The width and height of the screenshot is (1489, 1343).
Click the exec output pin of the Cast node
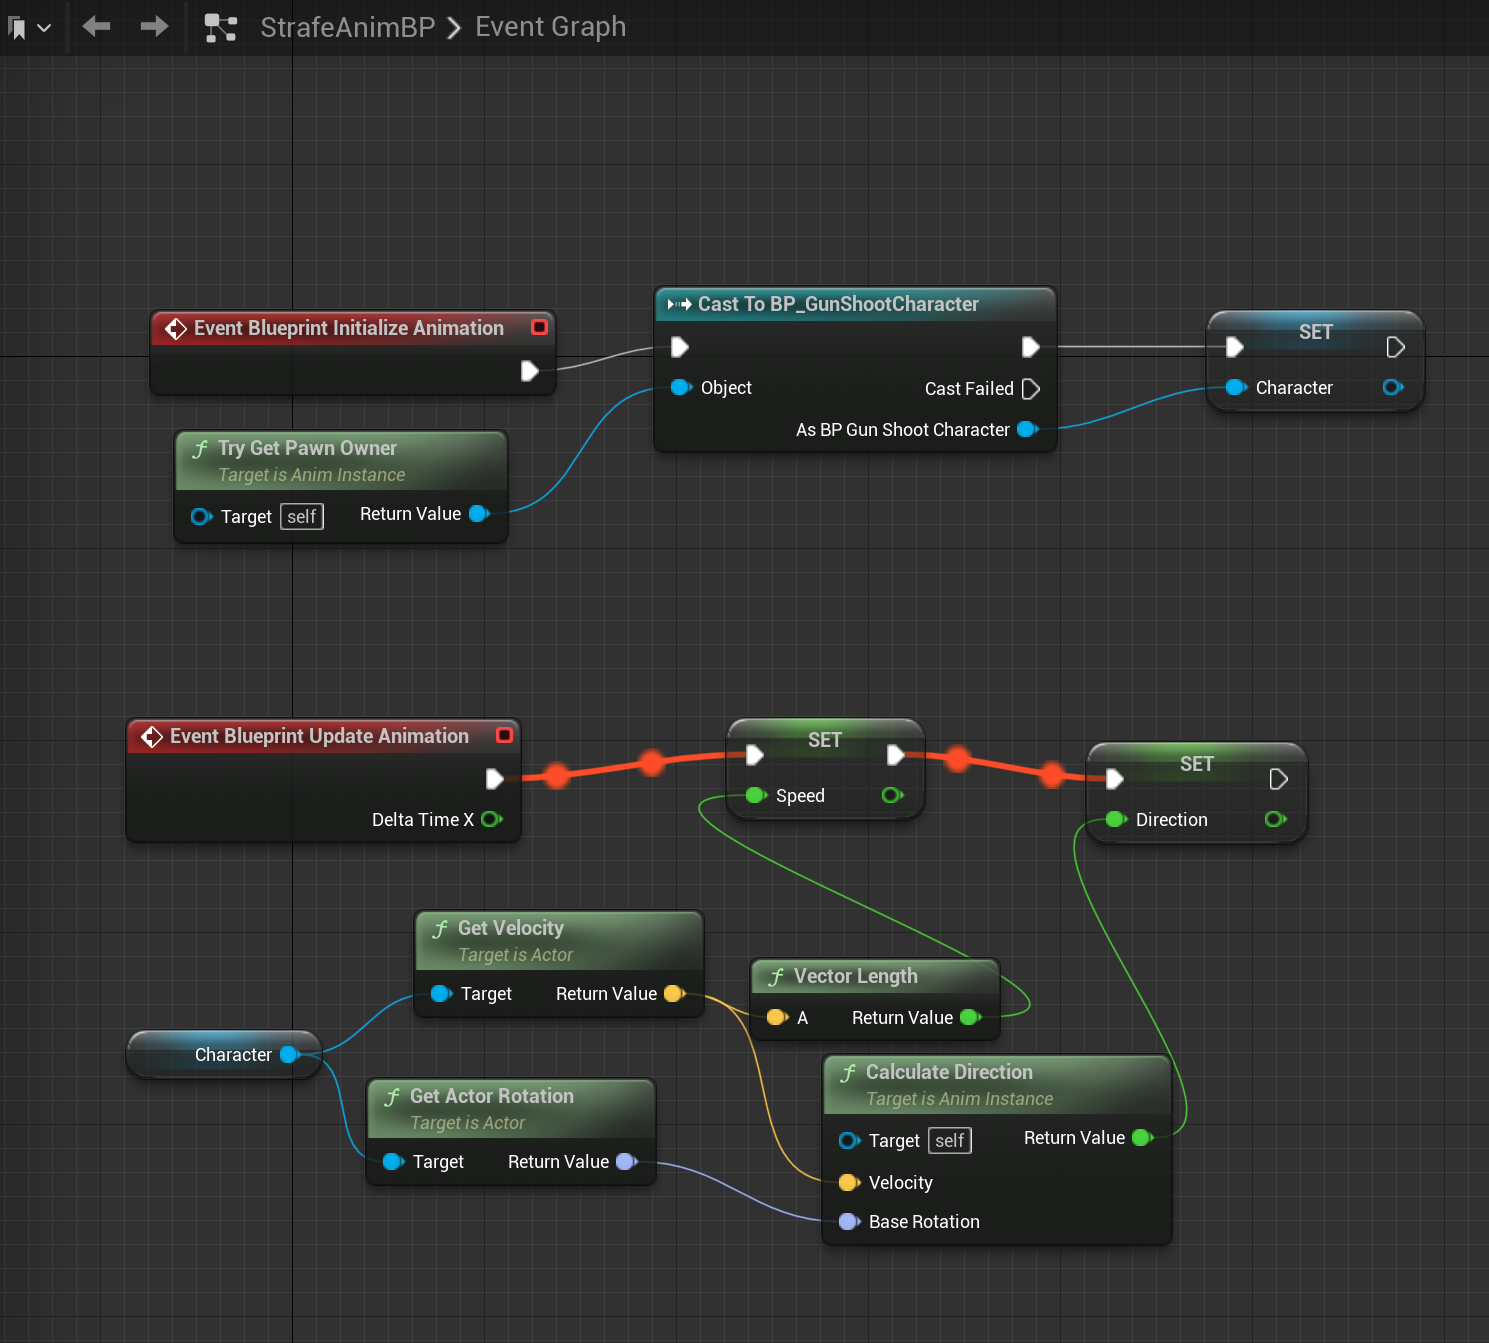click(x=1031, y=347)
